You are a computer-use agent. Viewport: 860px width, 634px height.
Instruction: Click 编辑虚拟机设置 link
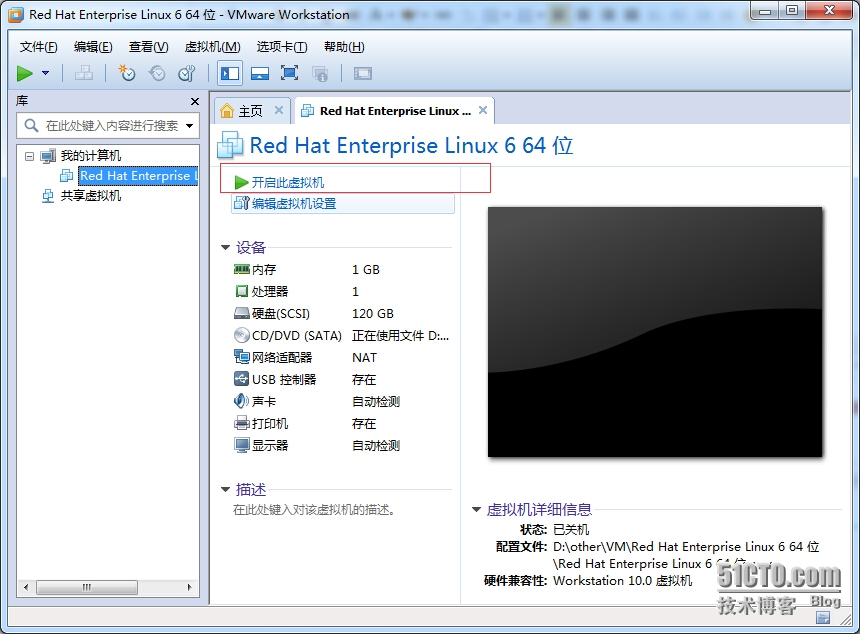pyautogui.click(x=293, y=203)
